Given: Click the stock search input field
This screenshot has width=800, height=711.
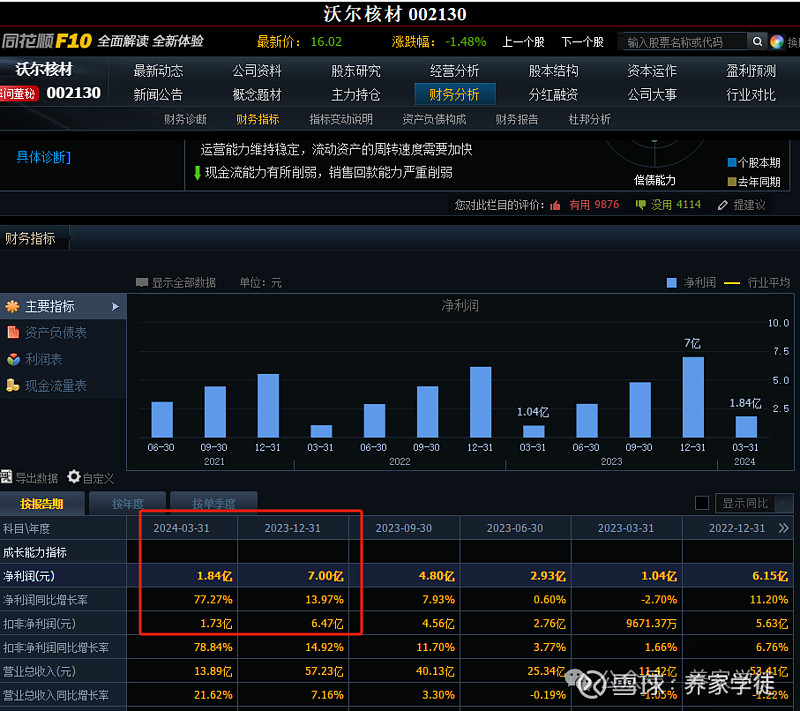Looking at the screenshot, I should point(684,42).
